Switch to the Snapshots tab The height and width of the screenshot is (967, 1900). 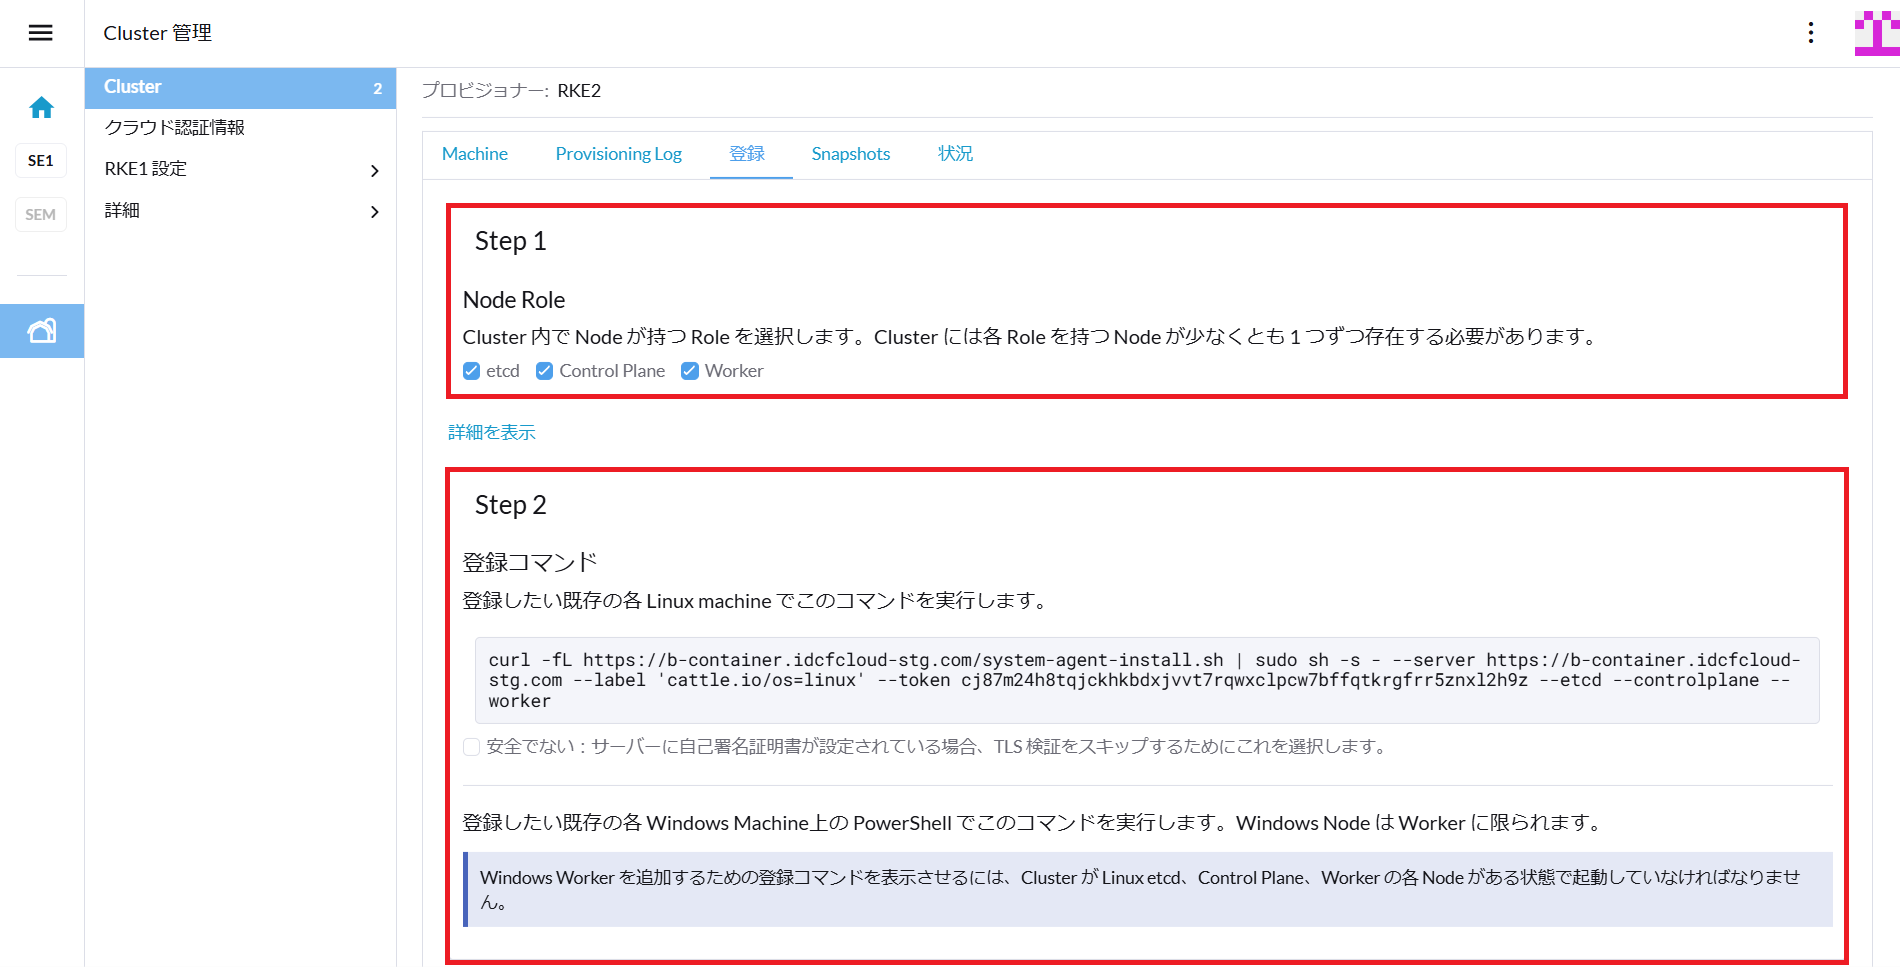point(850,154)
